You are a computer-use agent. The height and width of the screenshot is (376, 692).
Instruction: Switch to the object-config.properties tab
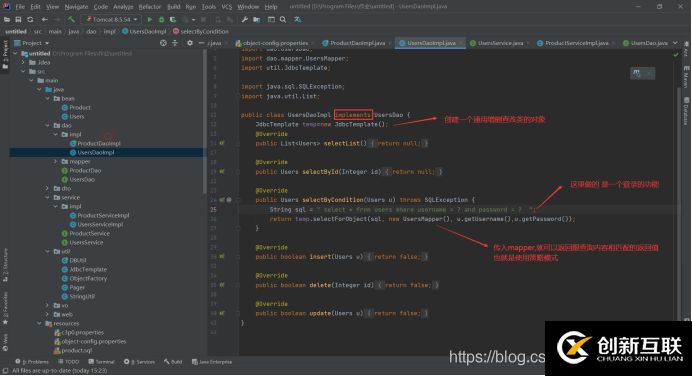[275, 43]
